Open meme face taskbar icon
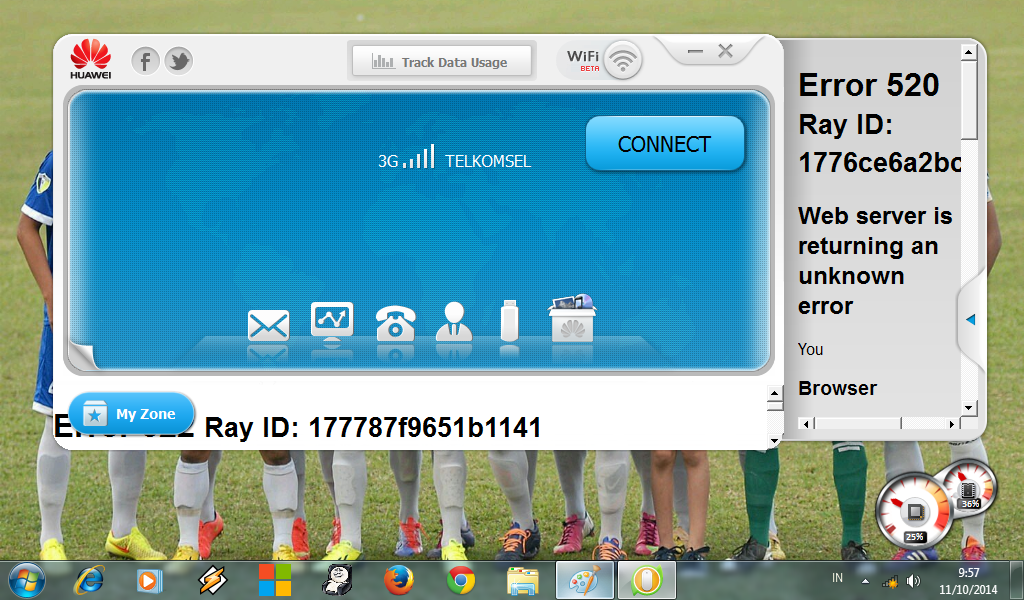The width and height of the screenshot is (1024, 600). tap(337, 580)
